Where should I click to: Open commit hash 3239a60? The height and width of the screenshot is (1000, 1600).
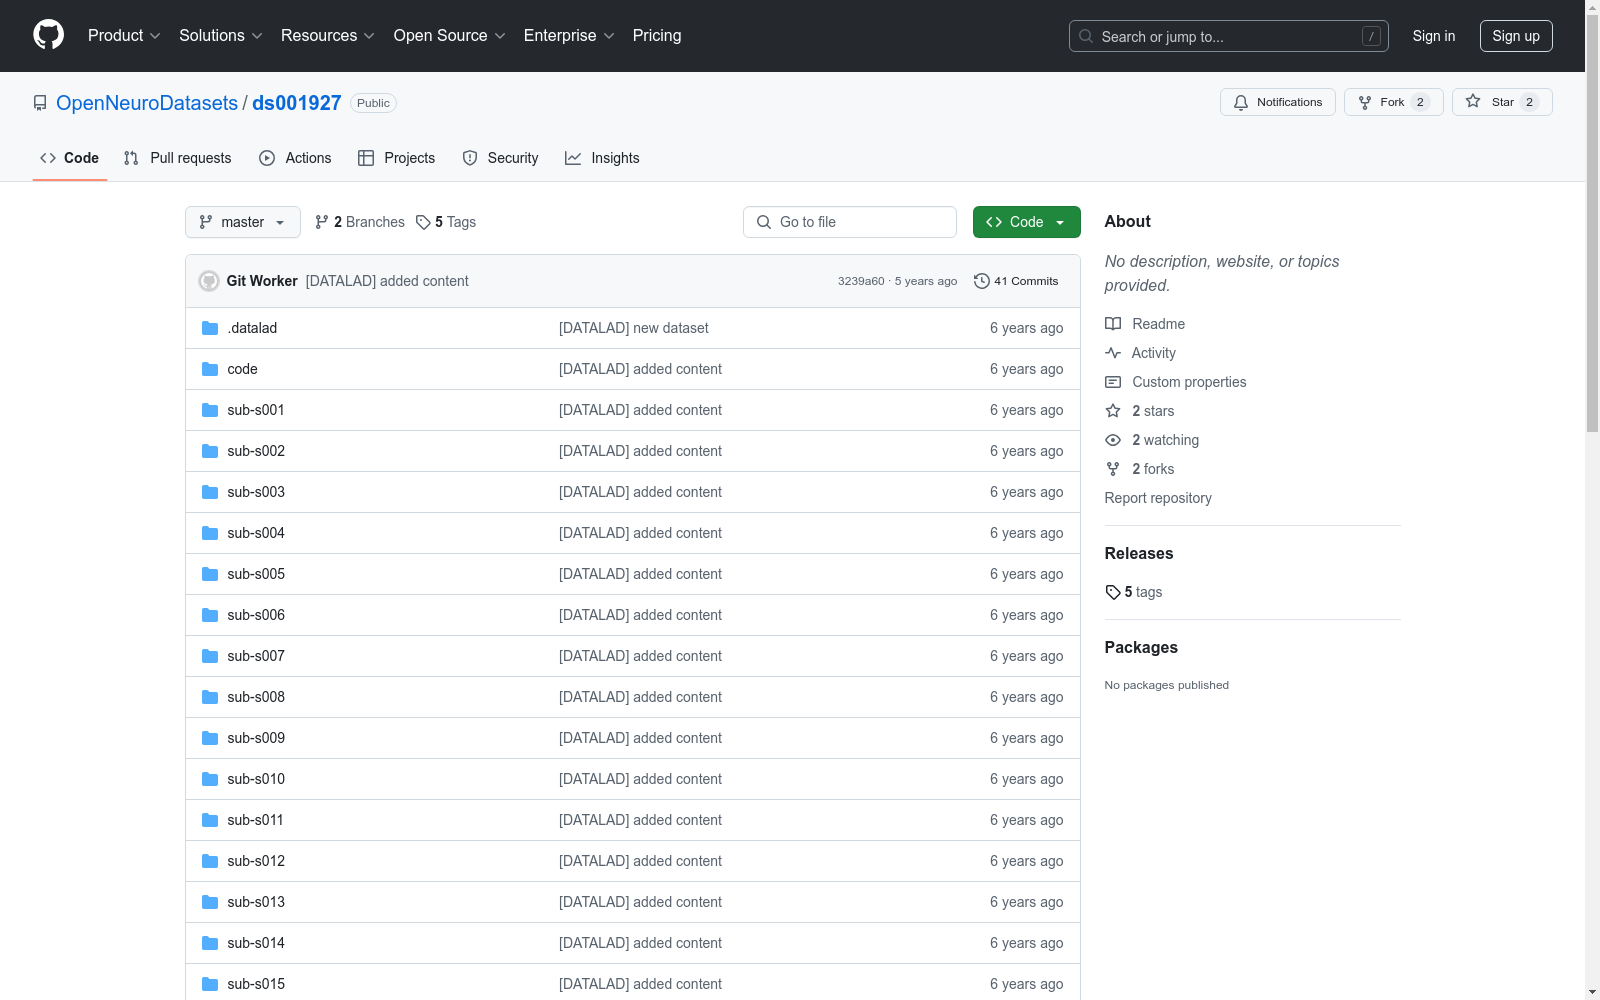coord(861,281)
